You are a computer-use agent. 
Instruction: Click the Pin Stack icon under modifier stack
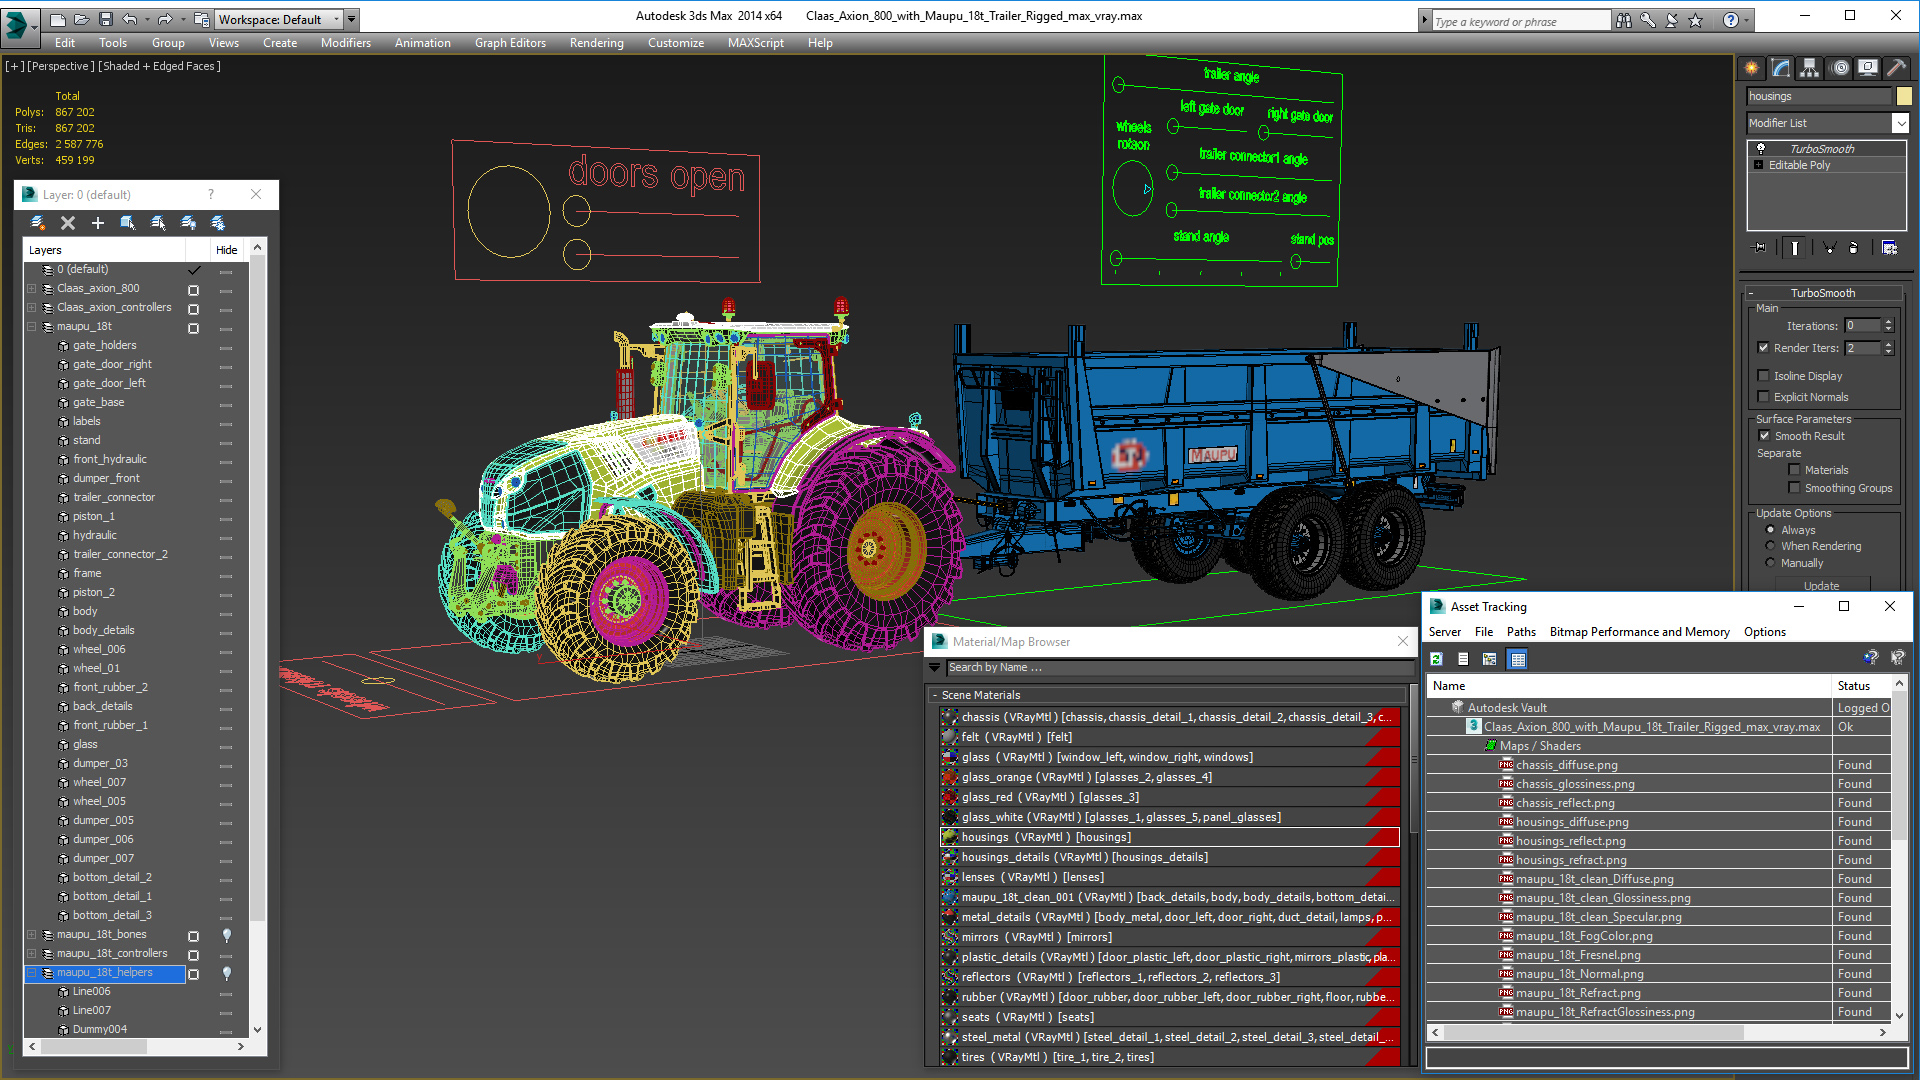[x=1760, y=248]
